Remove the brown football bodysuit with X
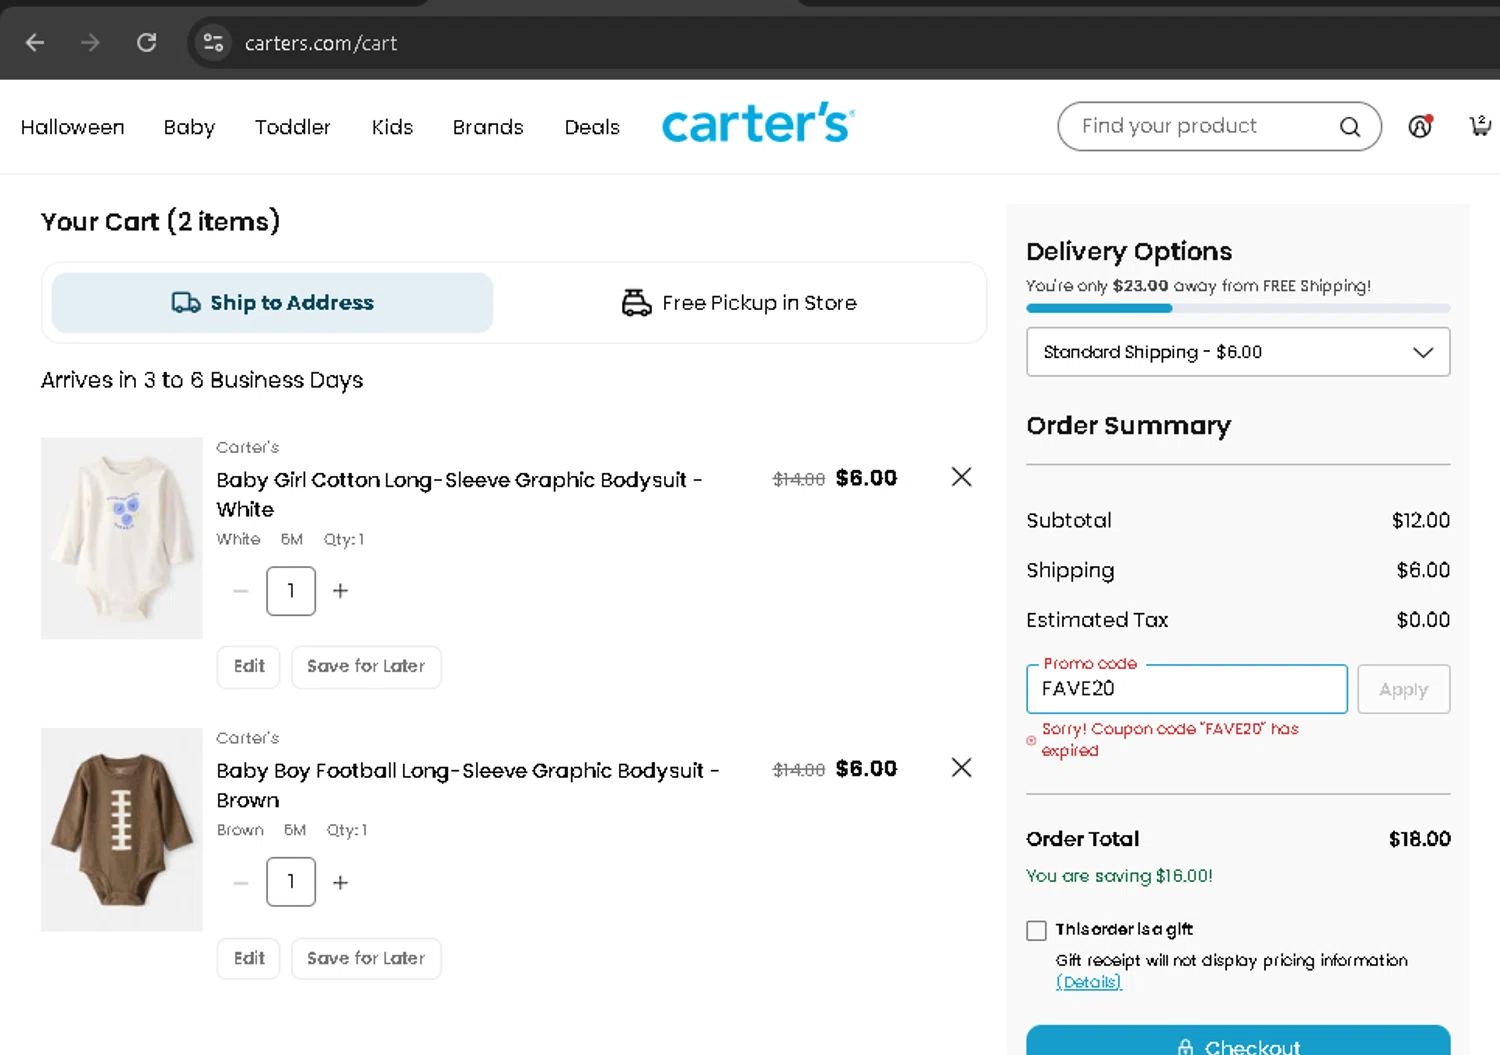This screenshot has height=1055, width=1500. click(961, 768)
